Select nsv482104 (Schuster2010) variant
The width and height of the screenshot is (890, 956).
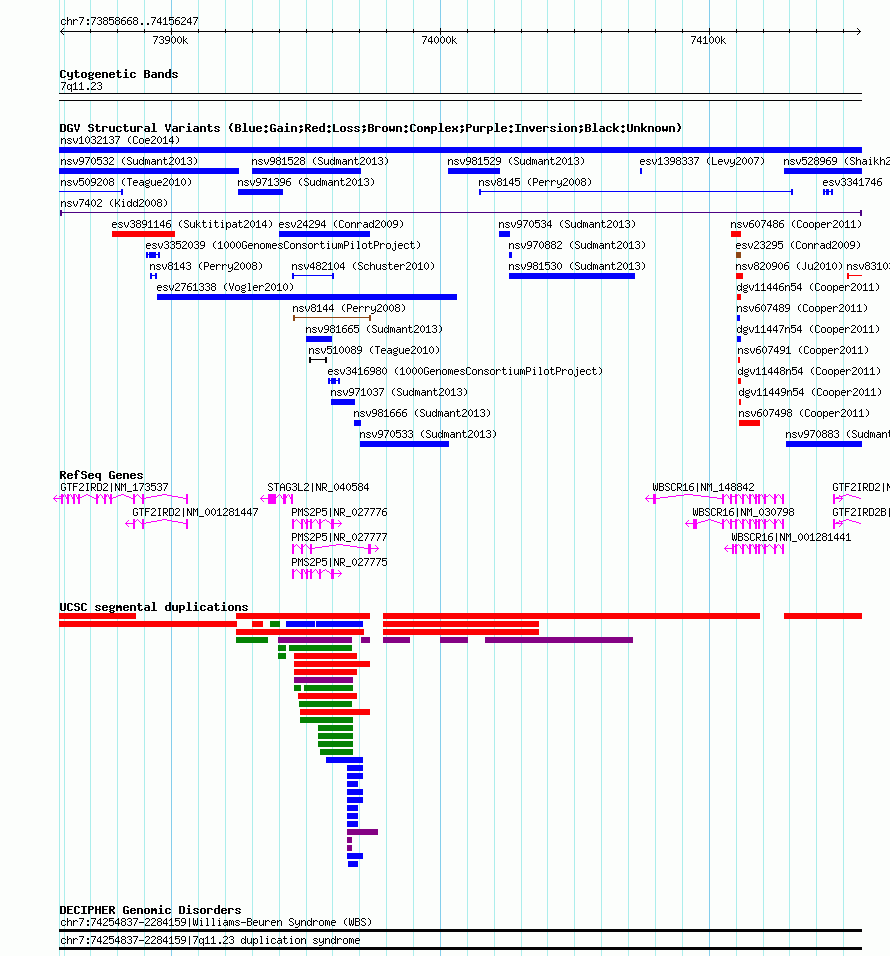click(x=313, y=276)
